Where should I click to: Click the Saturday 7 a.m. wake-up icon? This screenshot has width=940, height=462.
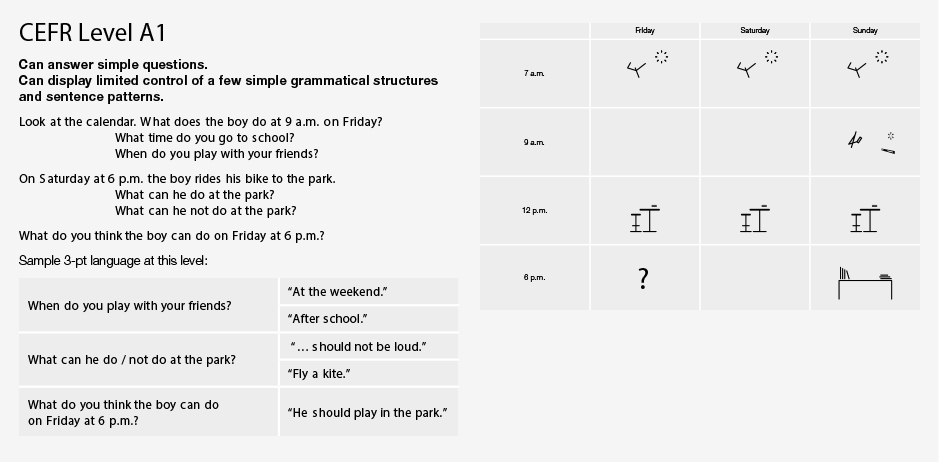click(x=756, y=65)
